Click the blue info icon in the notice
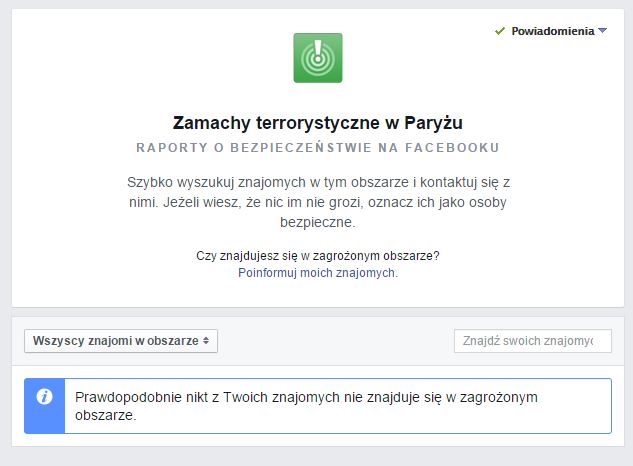This screenshot has height=466, width=633. (44, 397)
